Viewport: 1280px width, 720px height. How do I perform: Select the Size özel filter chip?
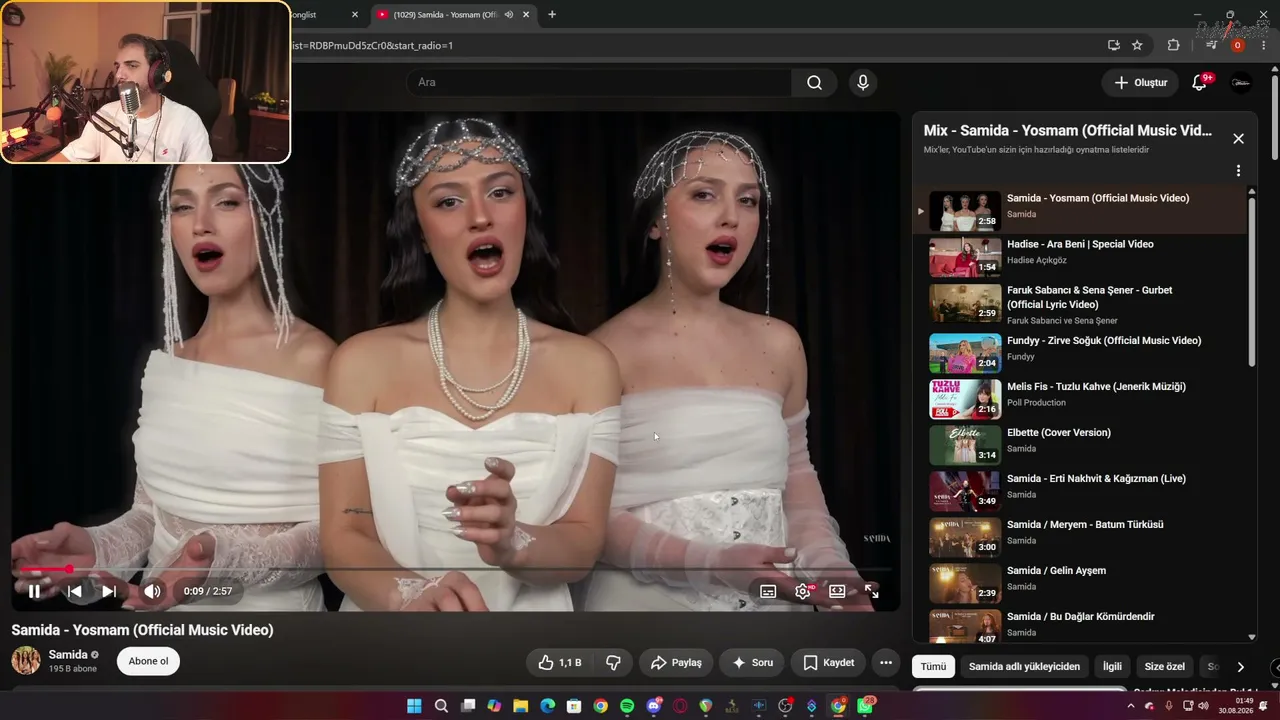point(1164,666)
